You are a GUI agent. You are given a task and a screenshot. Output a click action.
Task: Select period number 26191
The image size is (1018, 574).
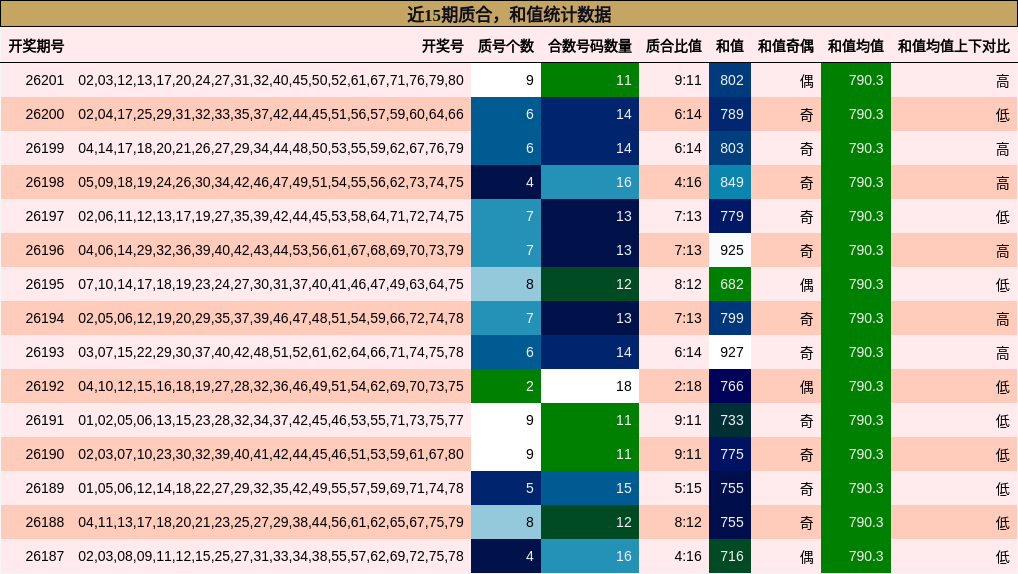45,420
